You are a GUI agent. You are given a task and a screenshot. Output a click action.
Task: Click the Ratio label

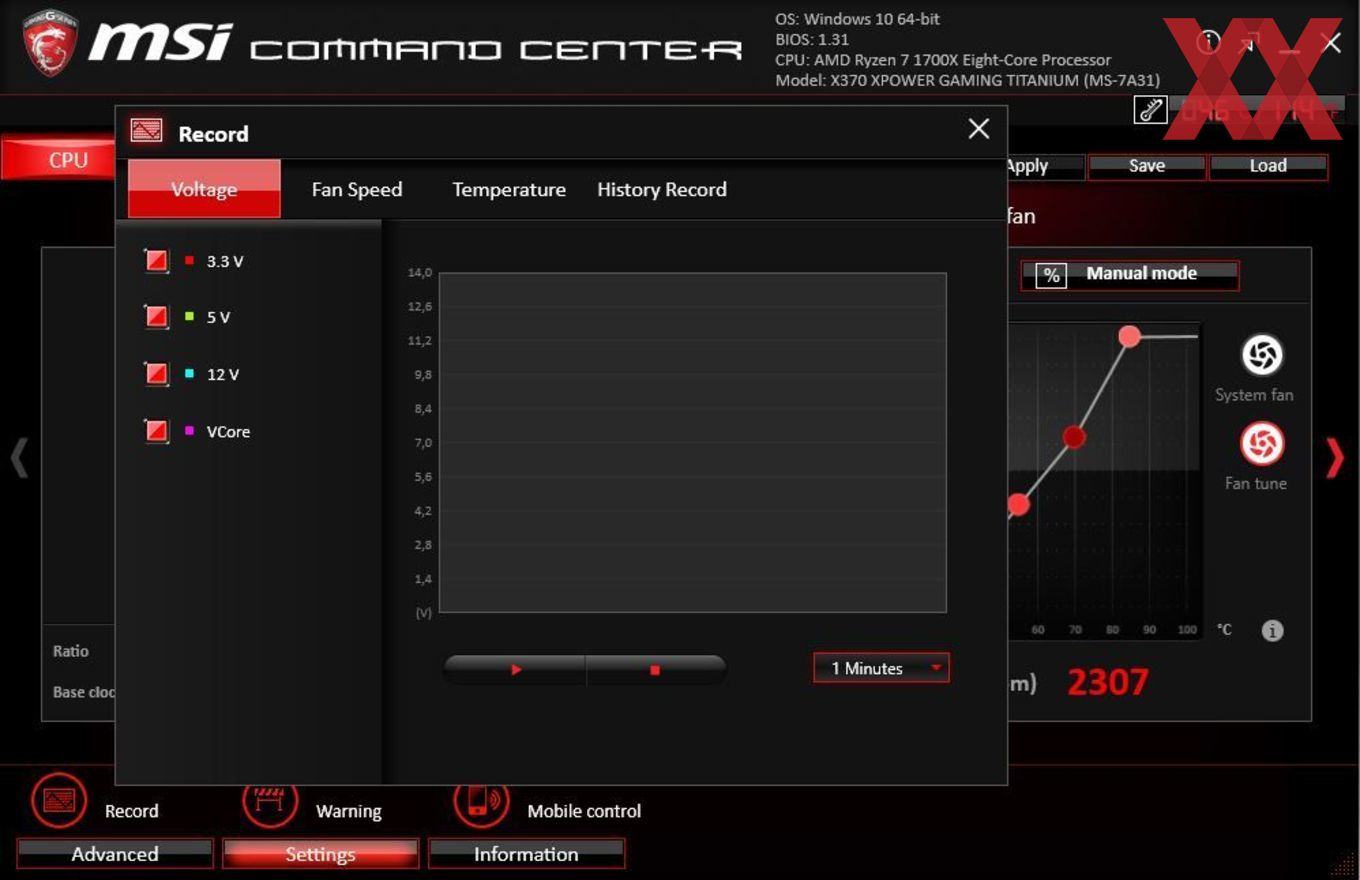tap(71, 651)
